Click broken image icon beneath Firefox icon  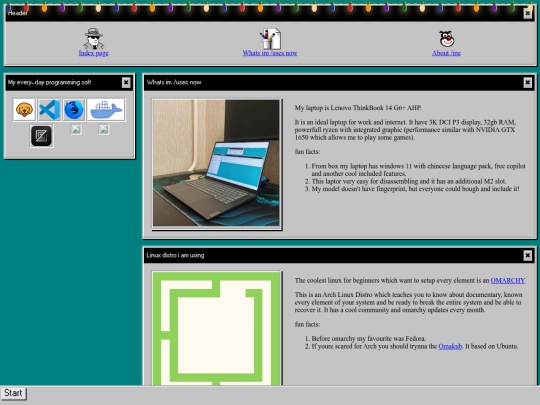pos(76,129)
